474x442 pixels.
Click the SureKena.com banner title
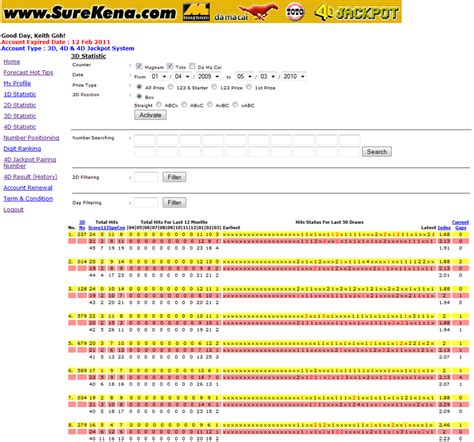coord(90,13)
